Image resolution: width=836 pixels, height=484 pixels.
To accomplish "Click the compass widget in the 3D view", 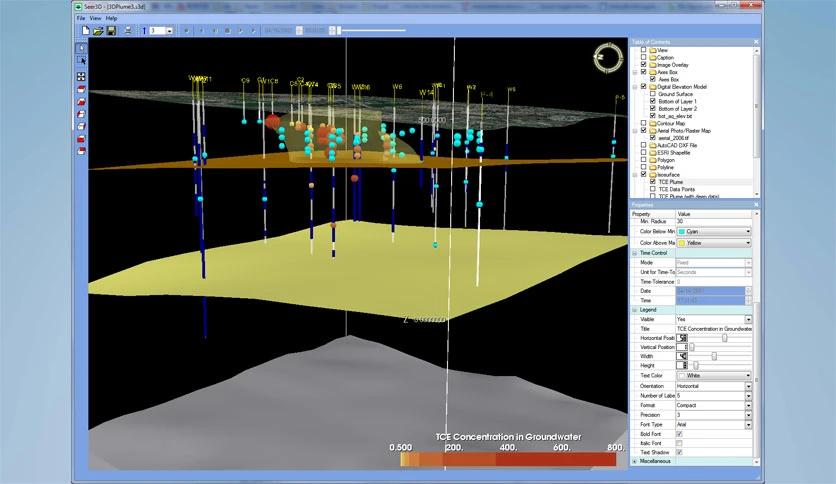I will tap(606, 56).
